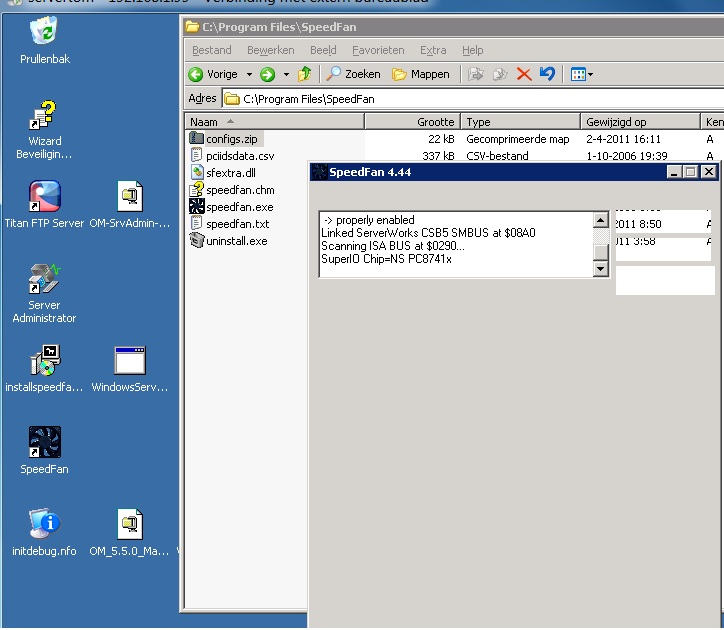Open the Bewerken menu
Viewport: 724px width, 630px height.
(271, 50)
